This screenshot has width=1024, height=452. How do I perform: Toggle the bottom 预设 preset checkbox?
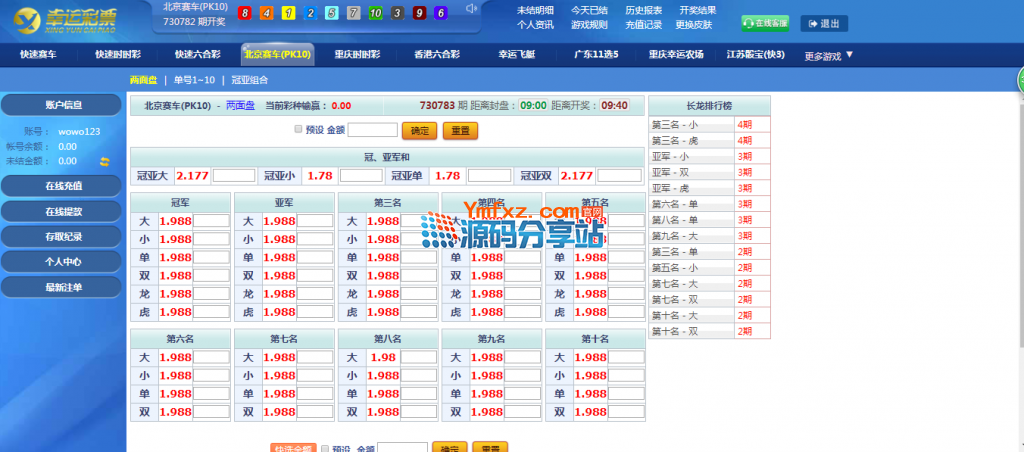point(324,449)
